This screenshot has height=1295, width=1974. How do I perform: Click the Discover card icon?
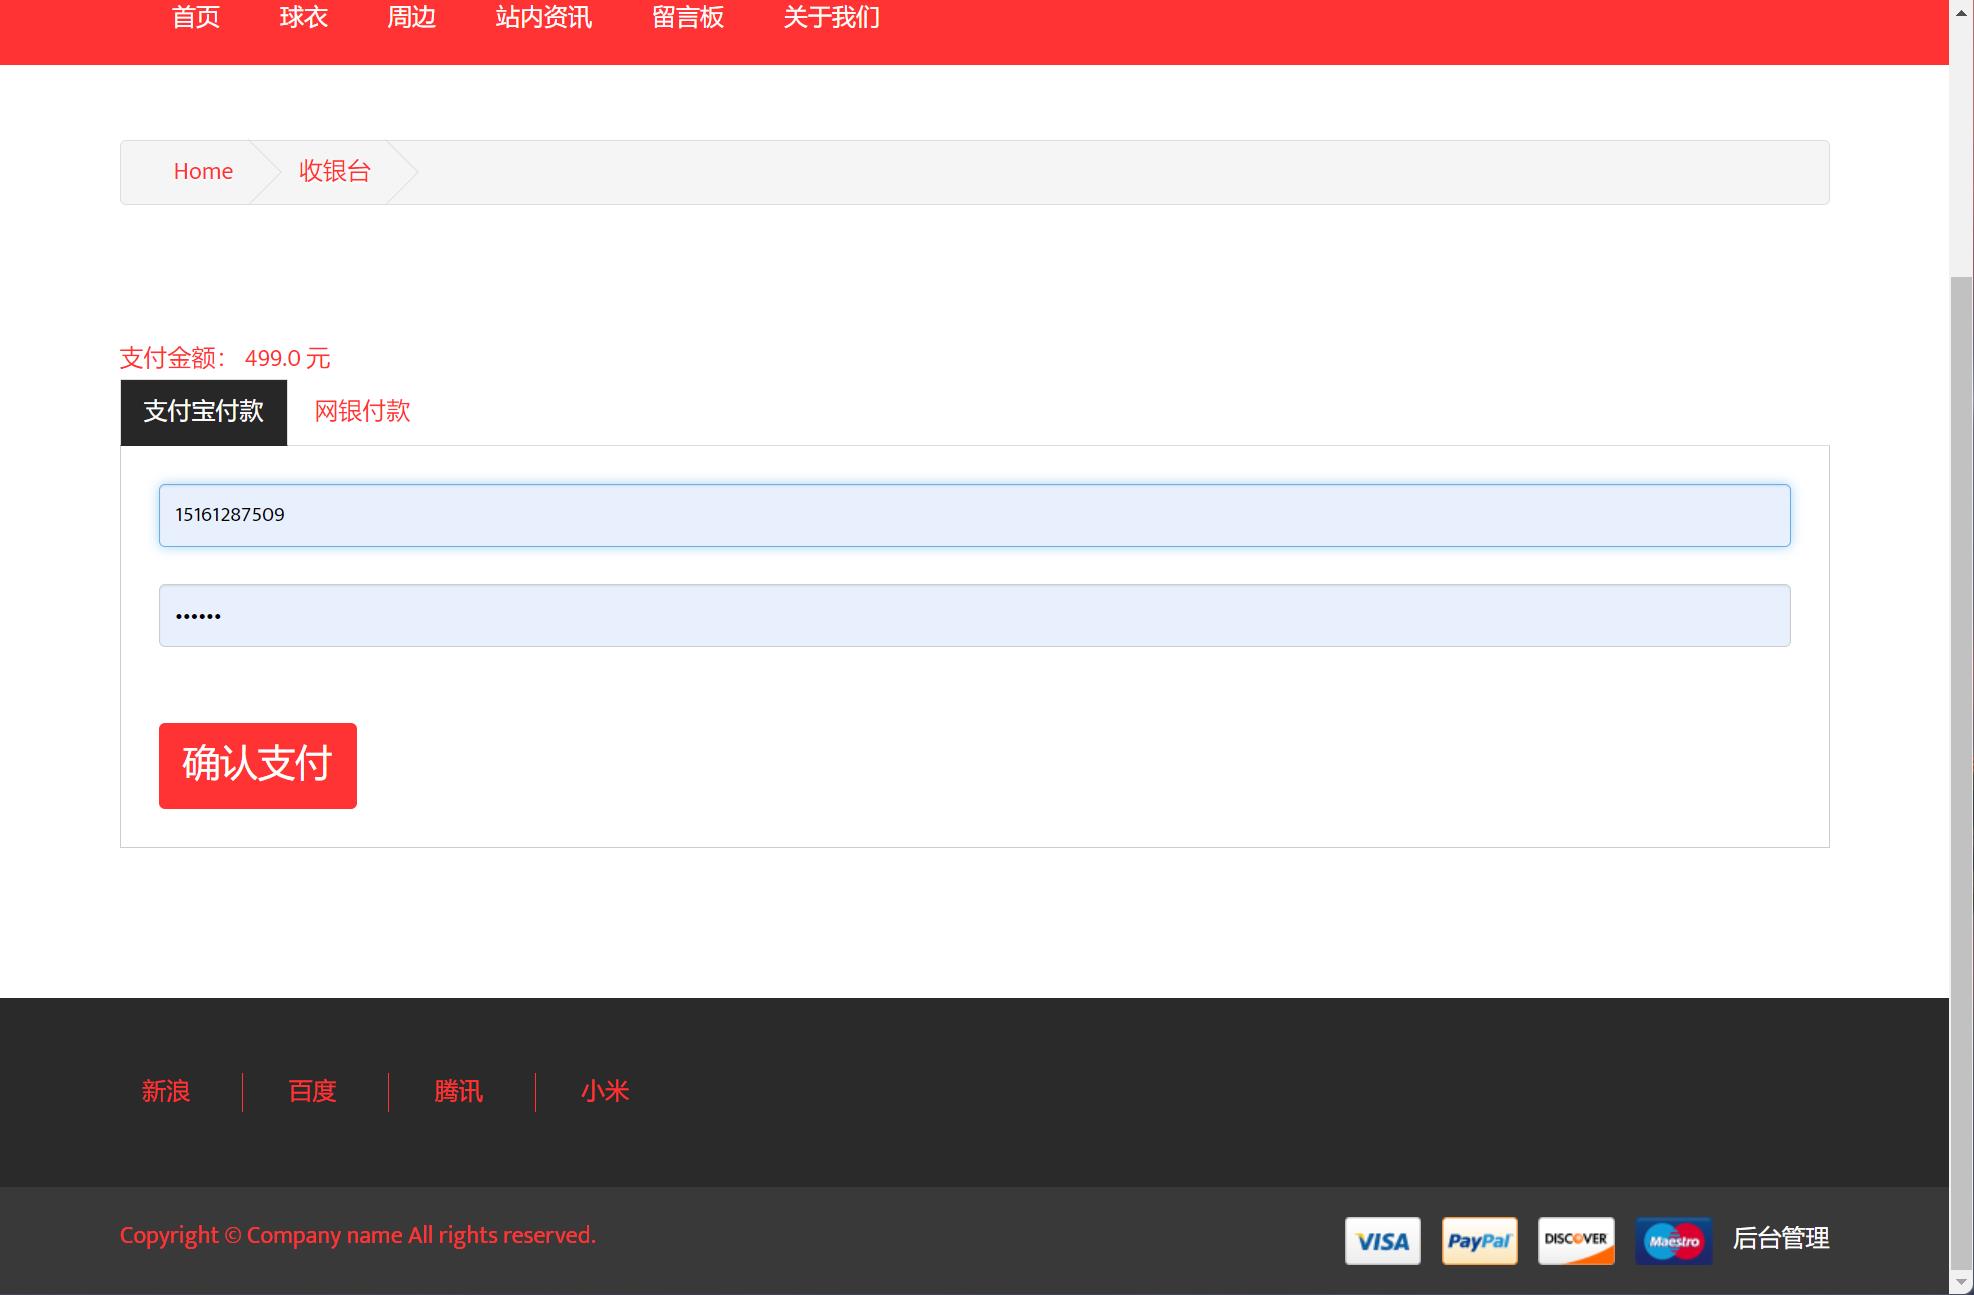coord(1576,1241)
